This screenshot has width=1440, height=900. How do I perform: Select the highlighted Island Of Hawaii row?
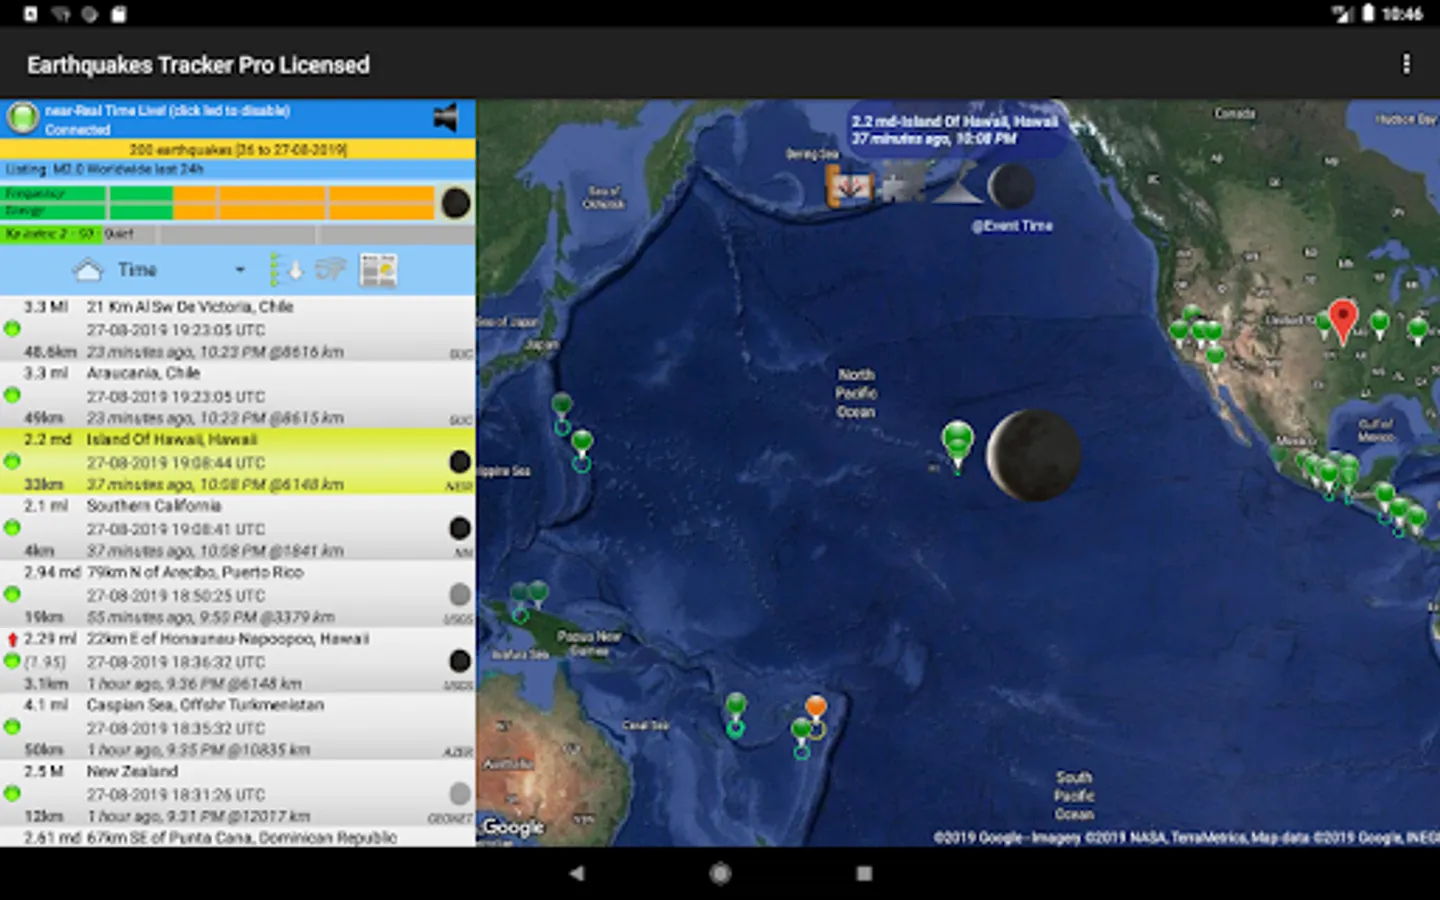tap(238, 461)
